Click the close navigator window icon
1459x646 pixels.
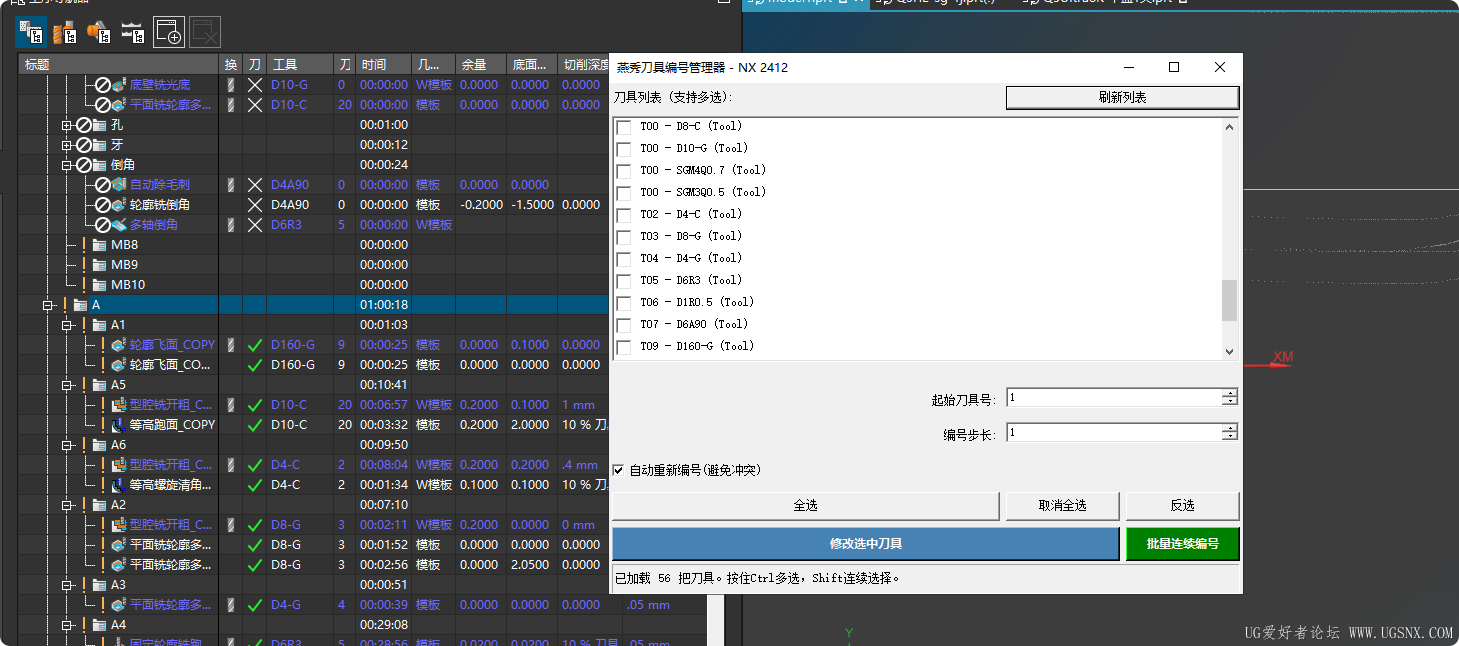204,31
